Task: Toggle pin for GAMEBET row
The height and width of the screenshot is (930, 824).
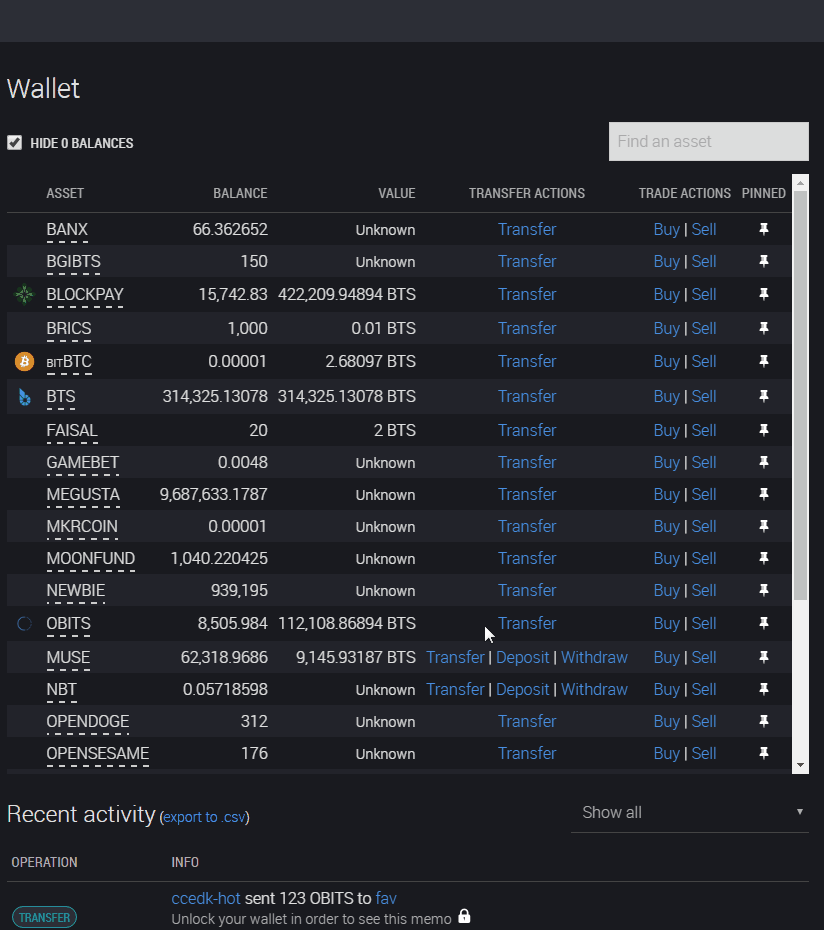Action: 764,462
